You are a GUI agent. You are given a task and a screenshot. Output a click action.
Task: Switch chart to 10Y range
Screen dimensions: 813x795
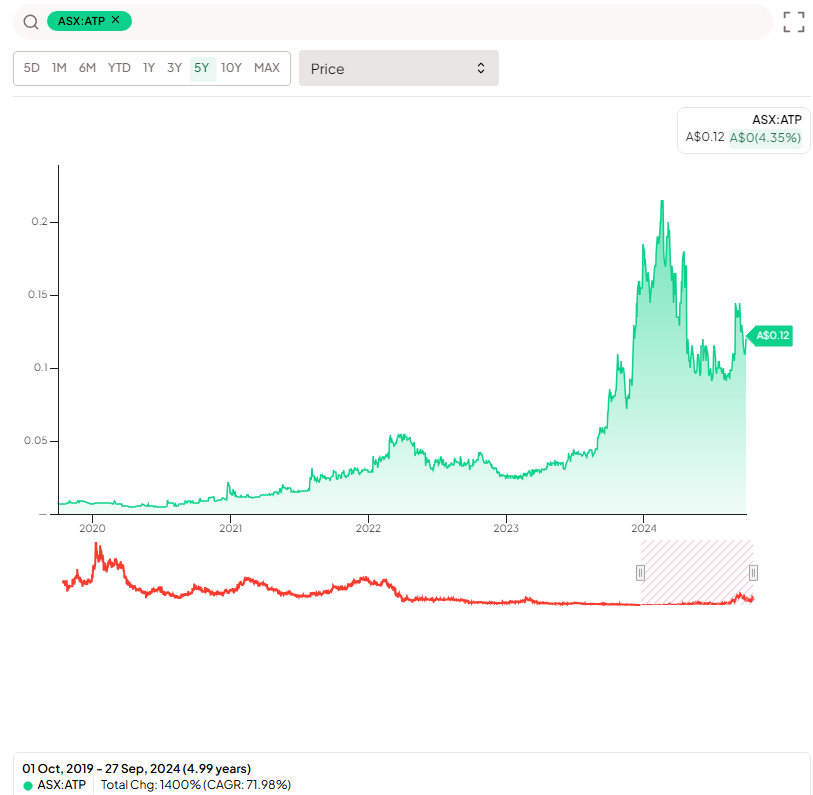[x=231, y=68]
